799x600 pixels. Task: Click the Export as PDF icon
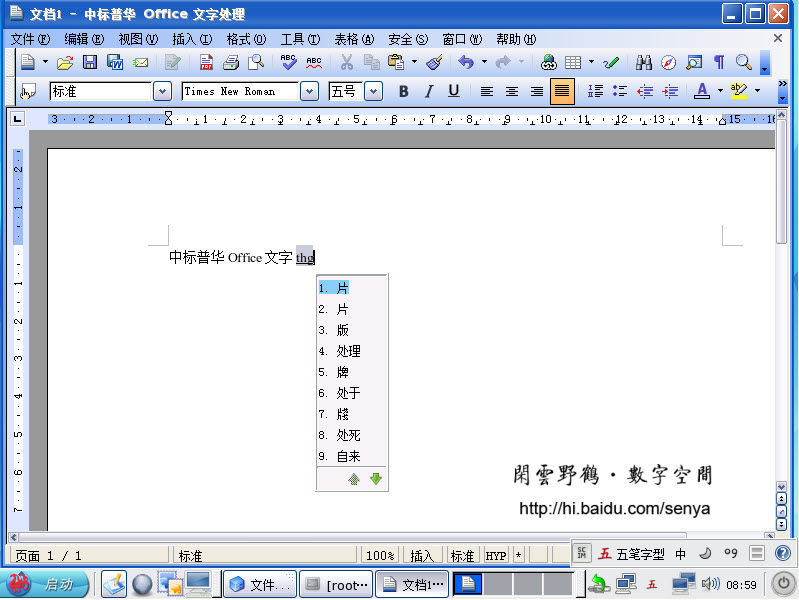tap(206, 62)
